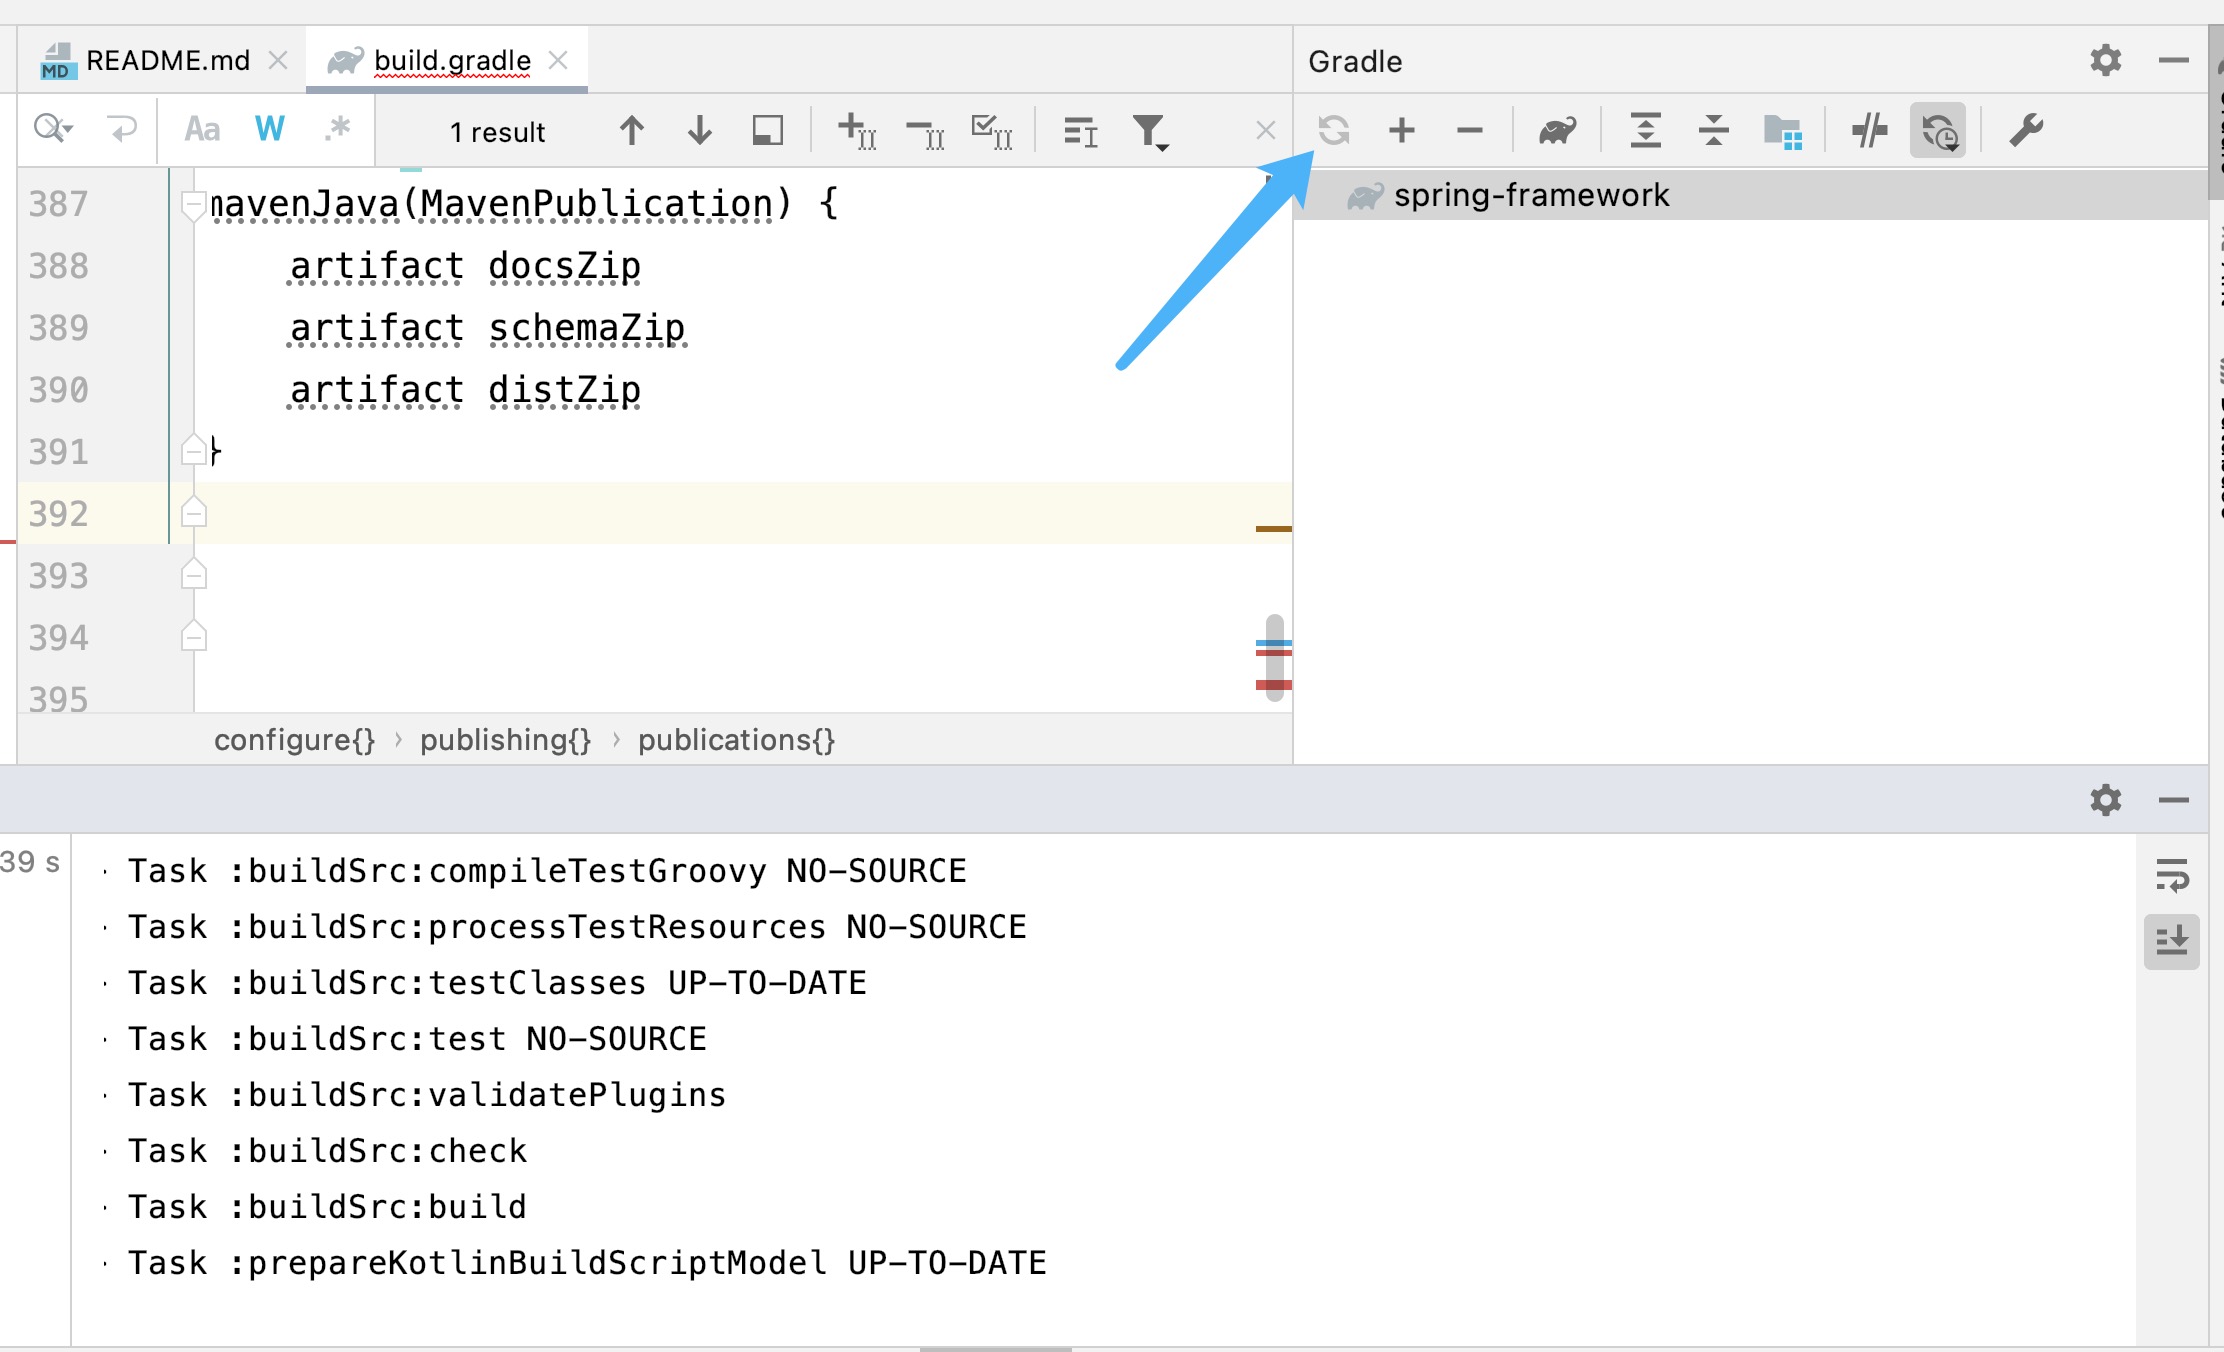Screen dimensions: 2224x1352
Task: Hide the build output panel
Action: point(2173,800)
